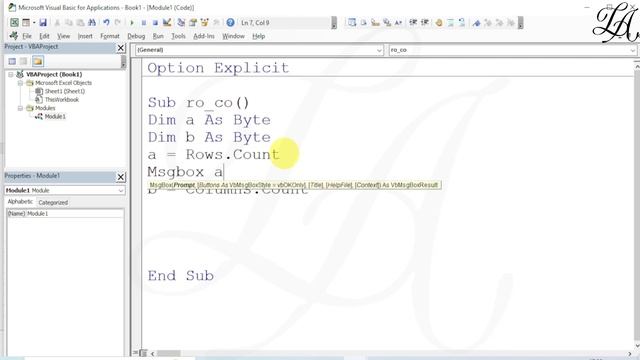The image size is (640, 360).
Task: Open the Object Browser icon
Action: point(204,23)
